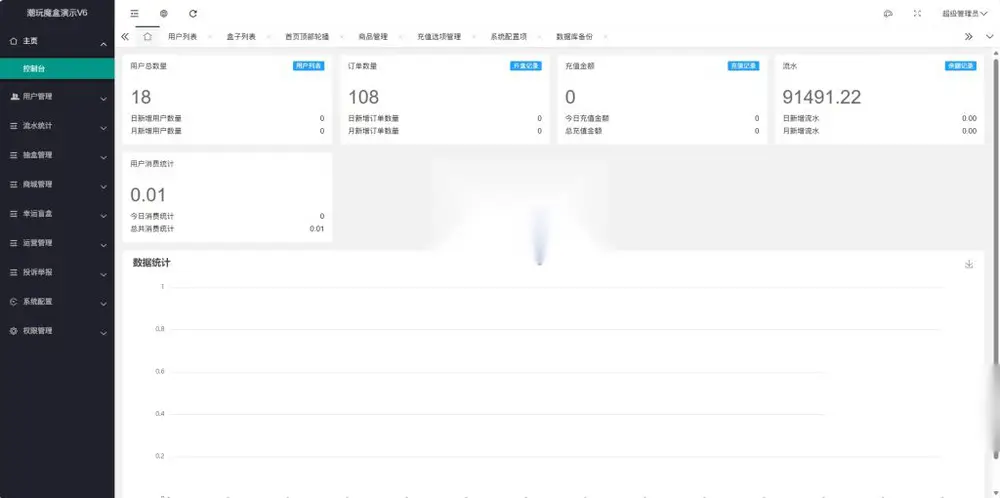Go to the home tab icon

tap(147, 36)
